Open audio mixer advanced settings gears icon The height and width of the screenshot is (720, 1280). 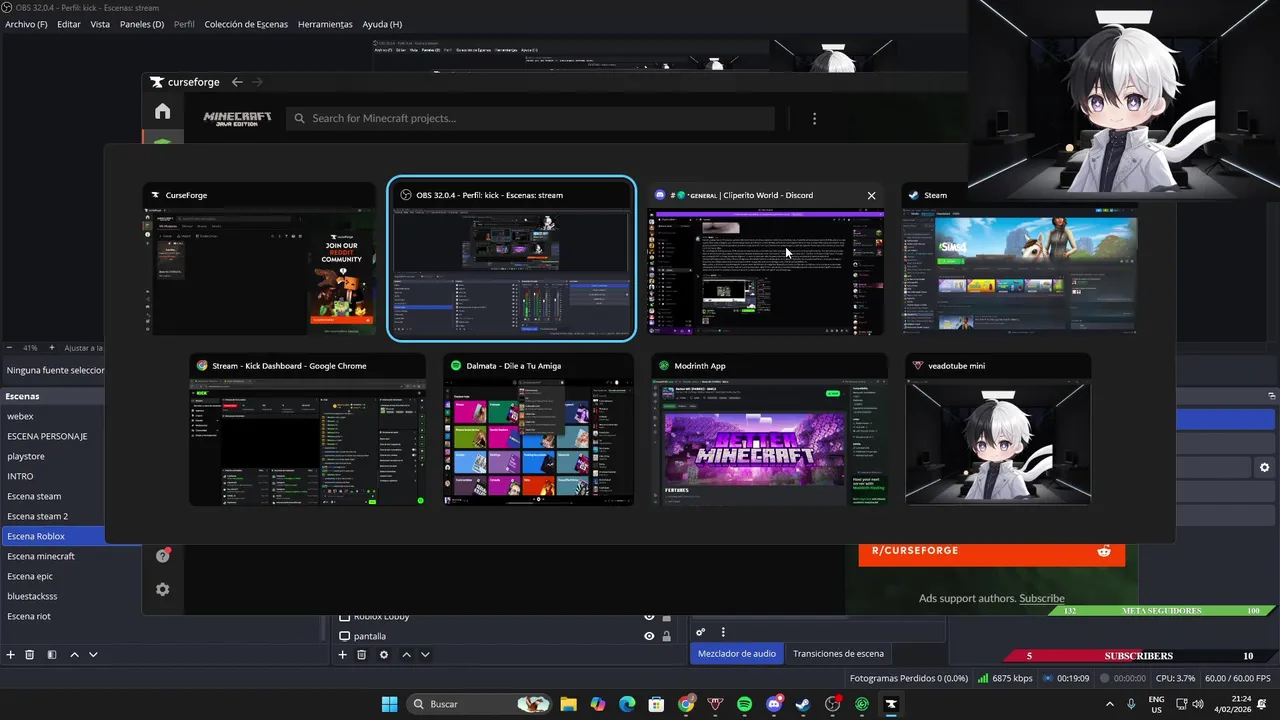point(701,632)
